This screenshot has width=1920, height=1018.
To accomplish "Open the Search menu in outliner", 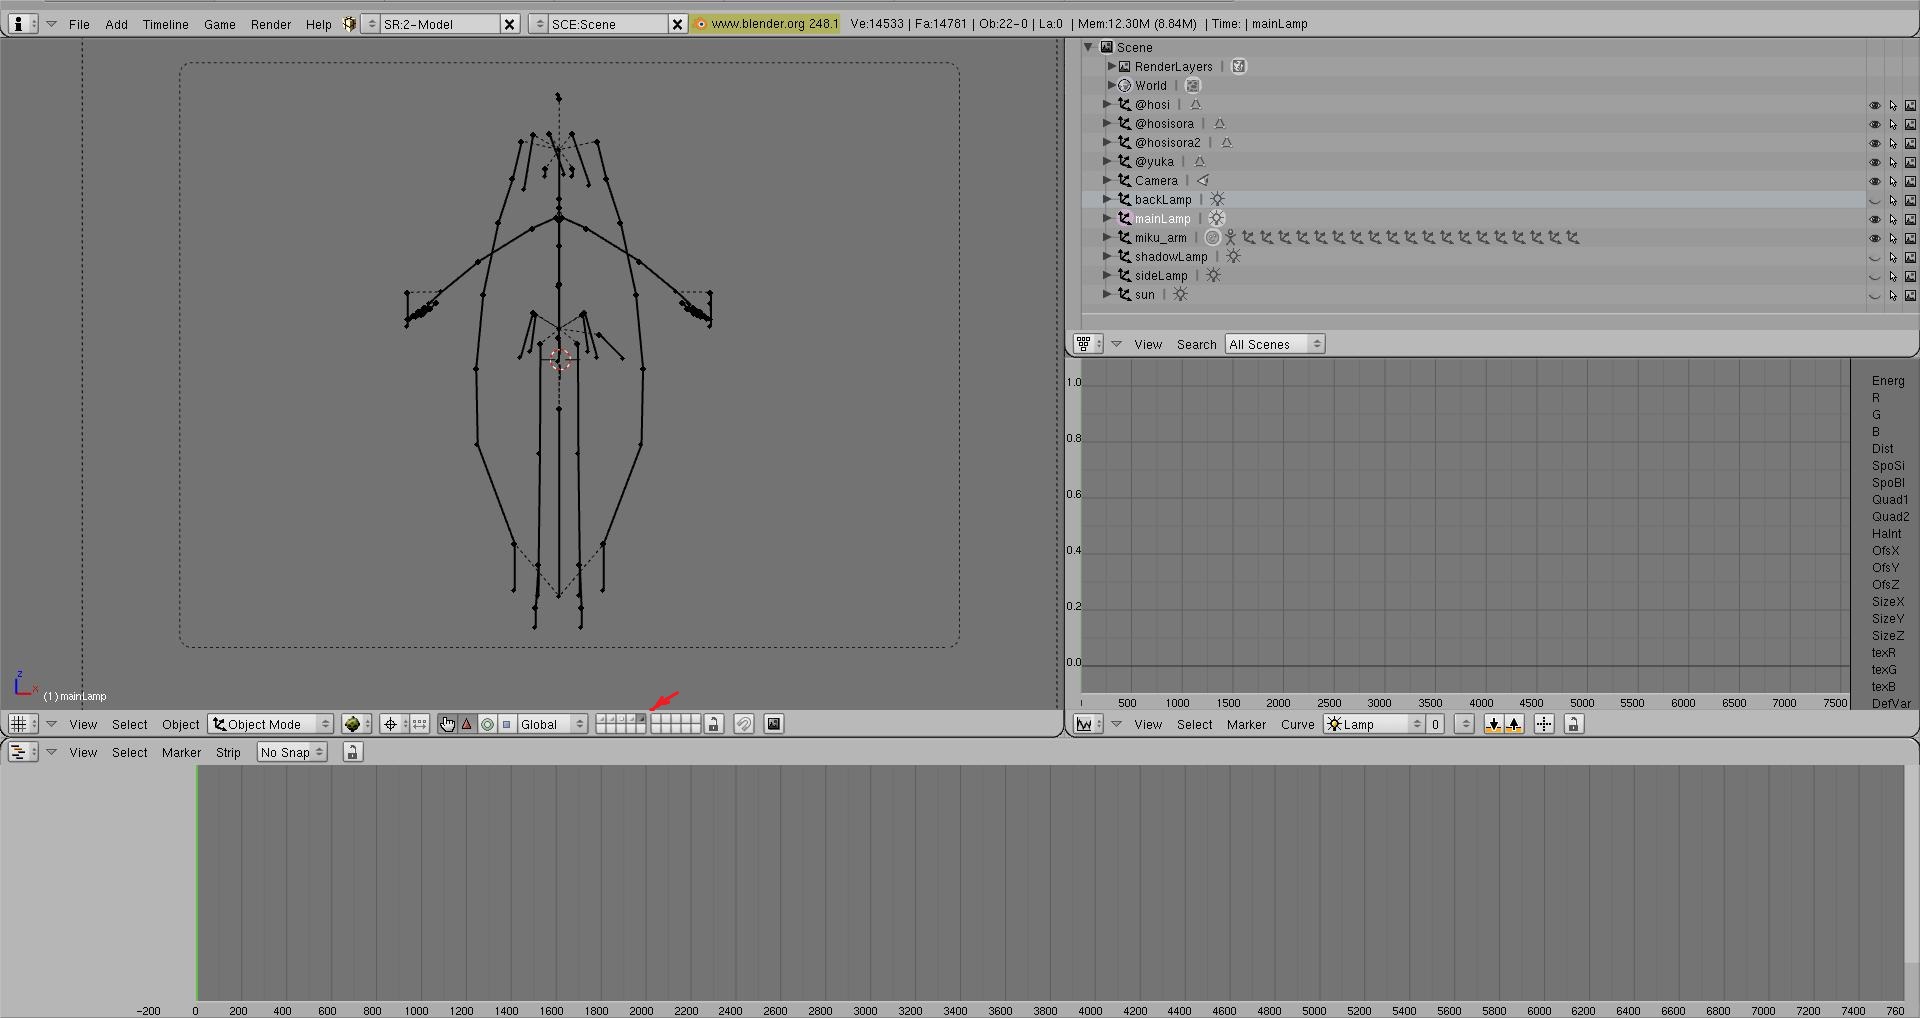I will pyautogui.click(x=1196, y=344).
